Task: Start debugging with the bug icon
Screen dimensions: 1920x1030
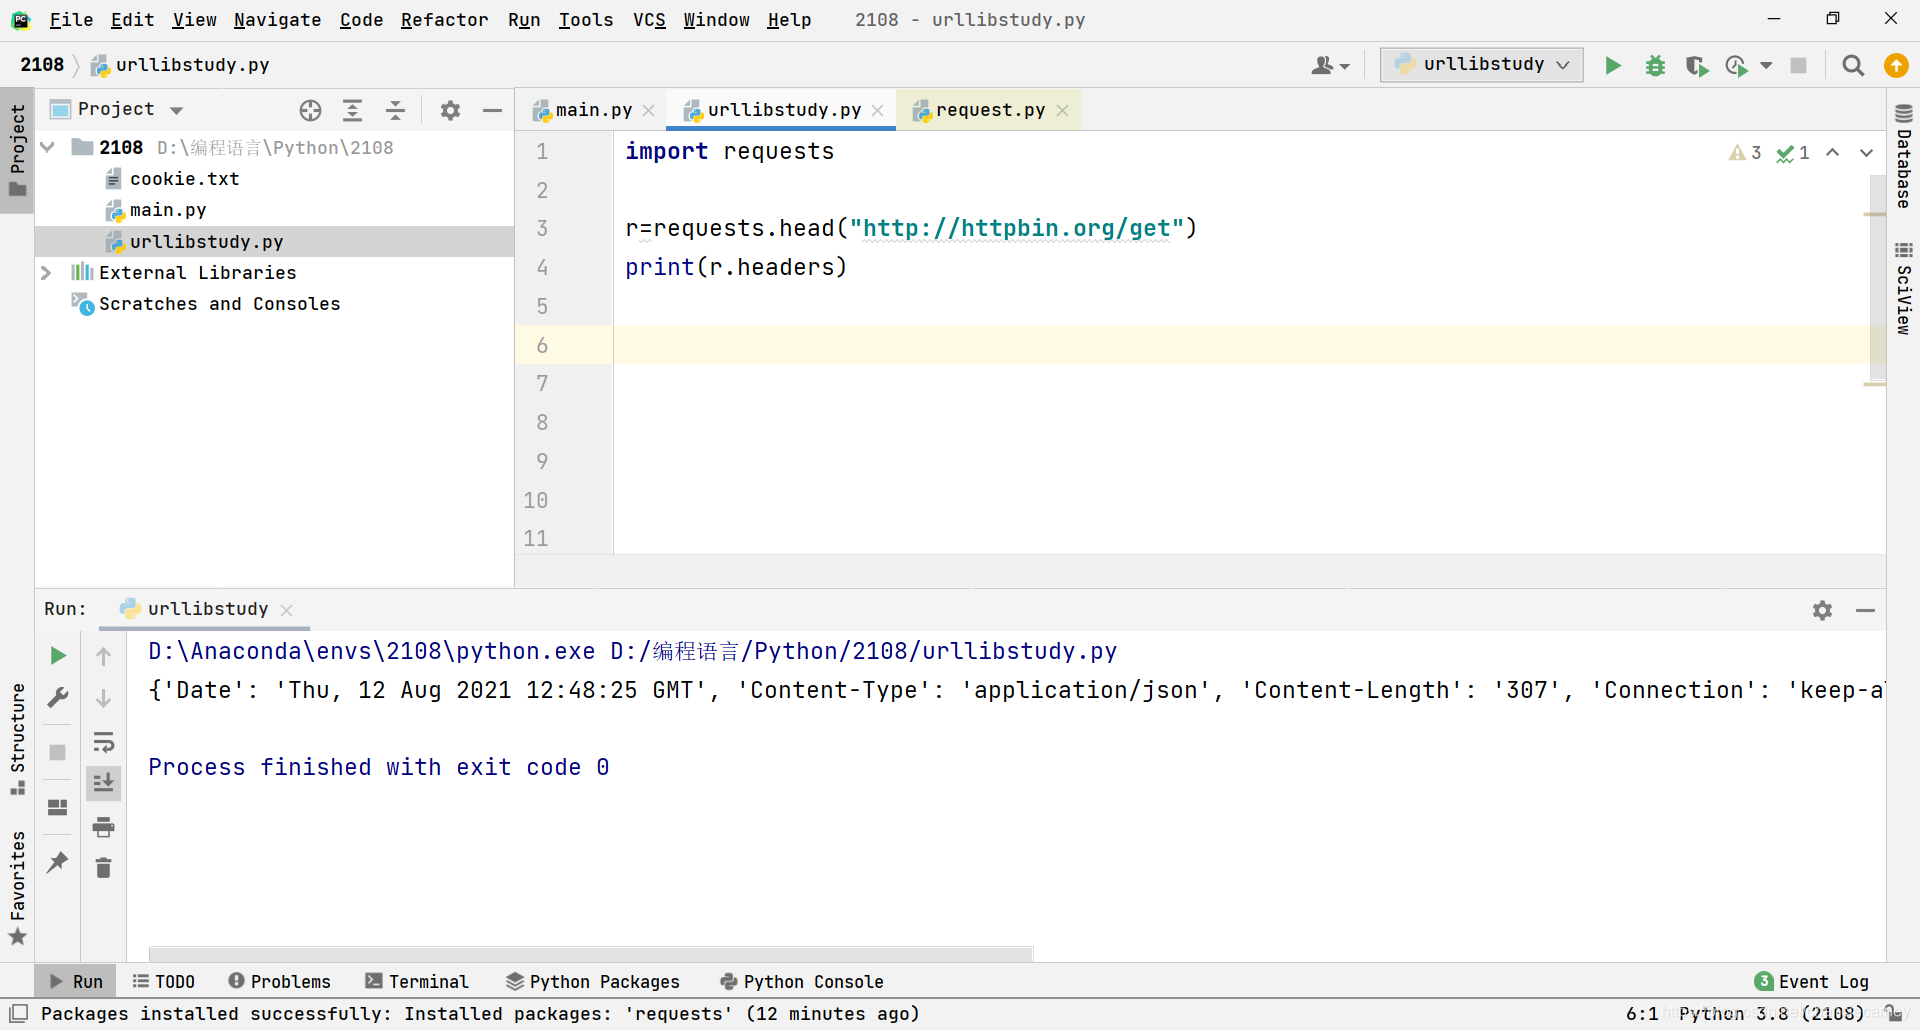Action: pyautogui.click(x=1655, y=65)
